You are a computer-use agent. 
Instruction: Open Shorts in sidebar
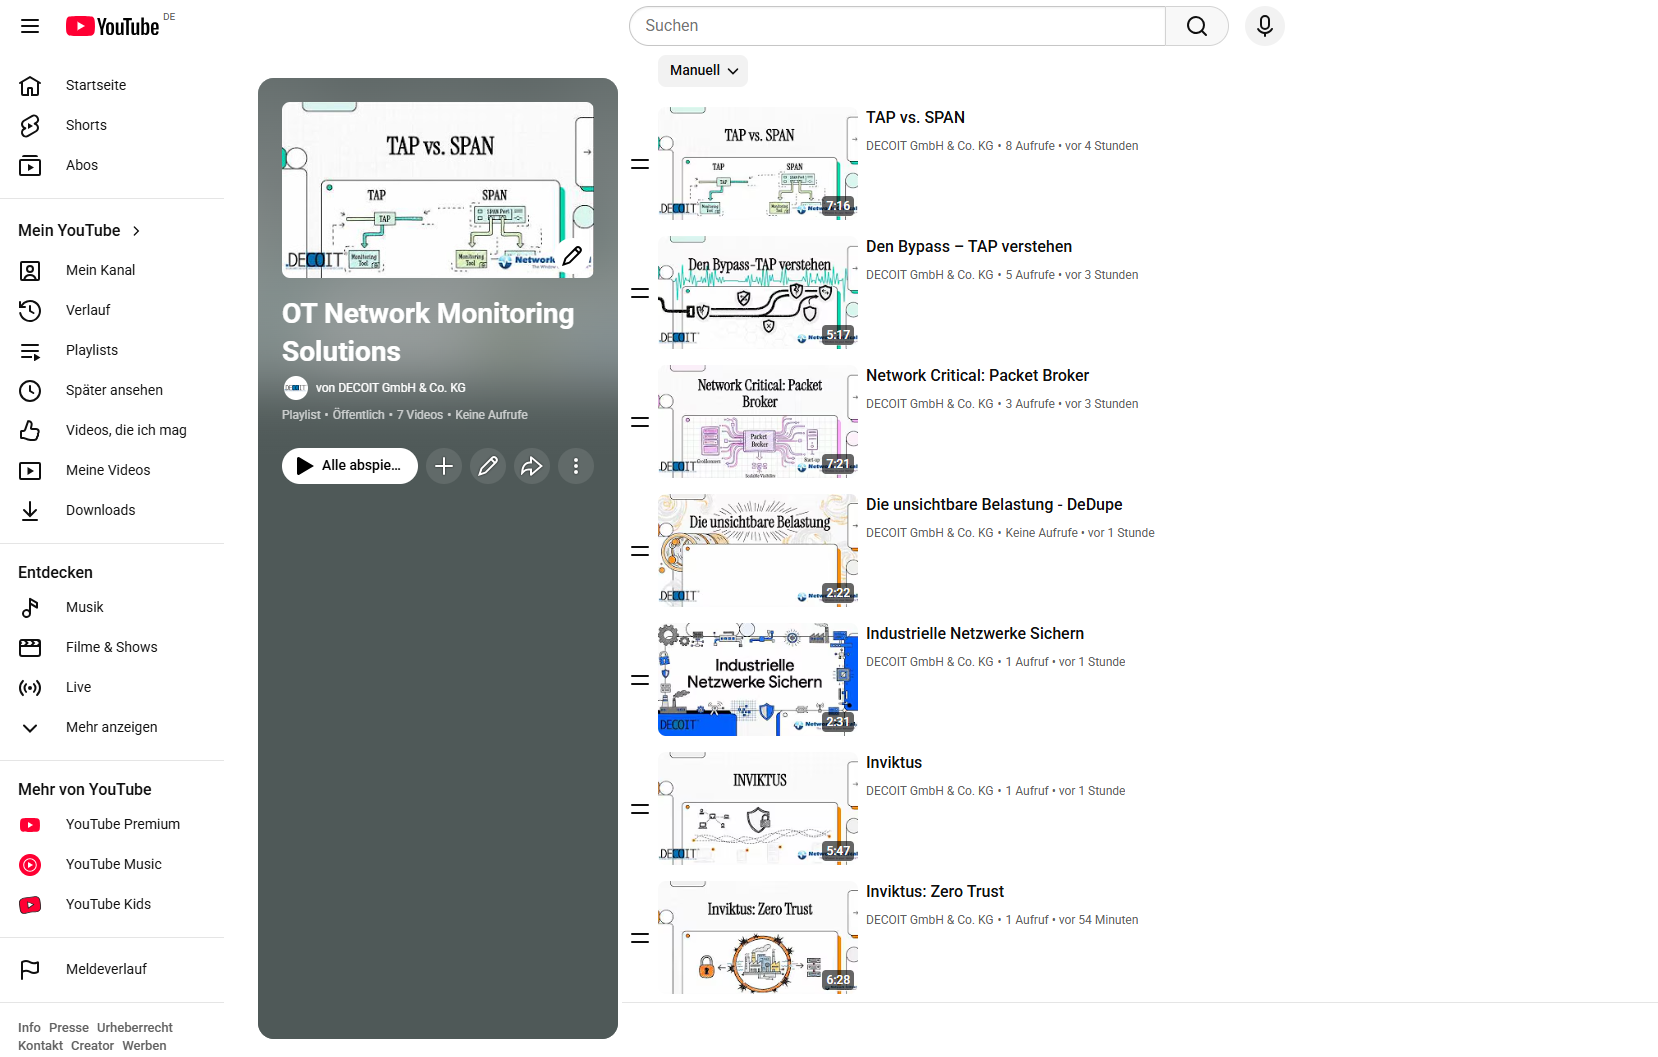click(x=112, y=125)
